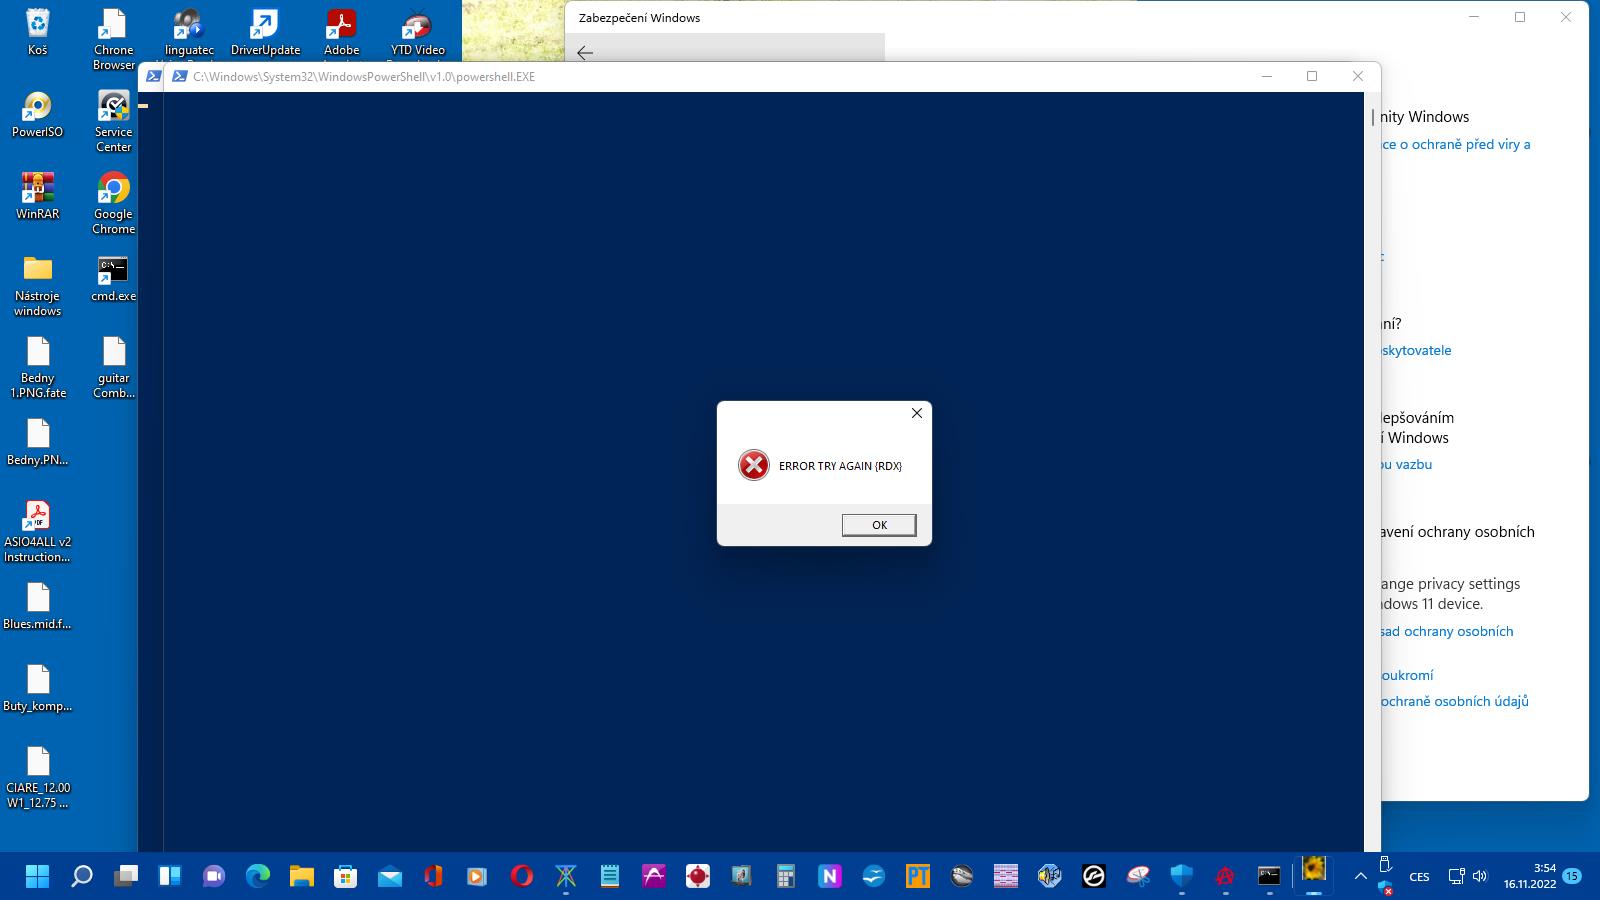The width and height of the screenshot is (1600, 900).
Task: Open the Recycle Bin (Koš) desktop icon
Action: [x=37, y=31]
